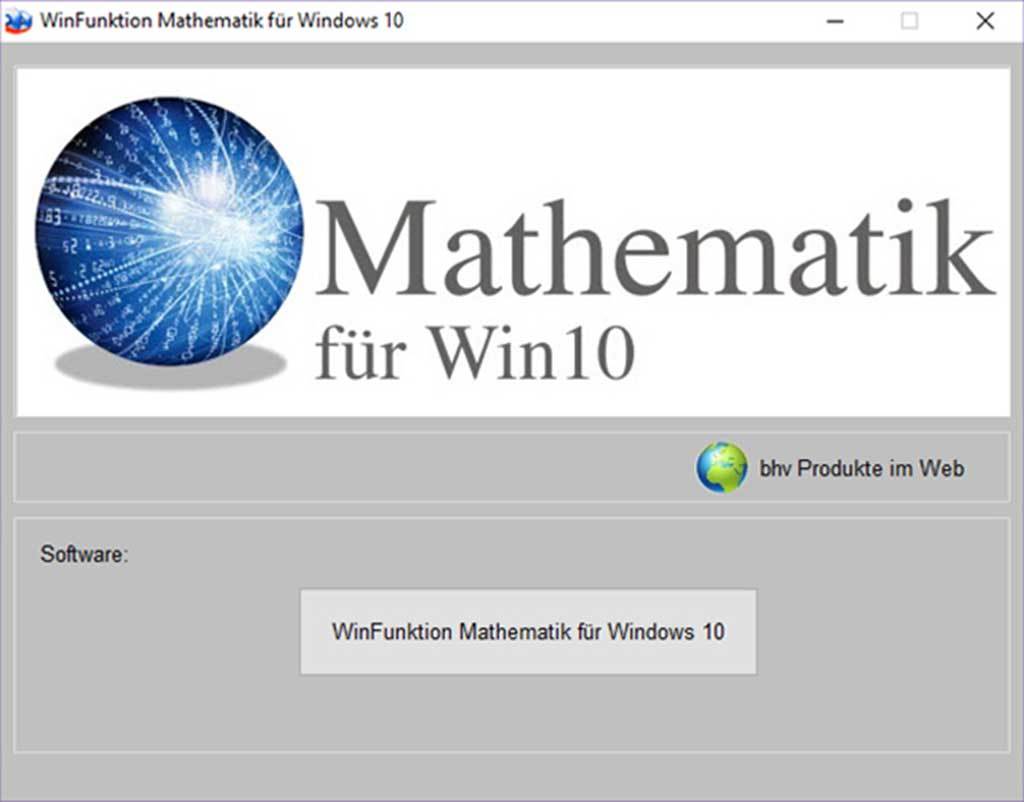
Task: Close the WinFunktion Mathematik window
Action: (985, 22)
